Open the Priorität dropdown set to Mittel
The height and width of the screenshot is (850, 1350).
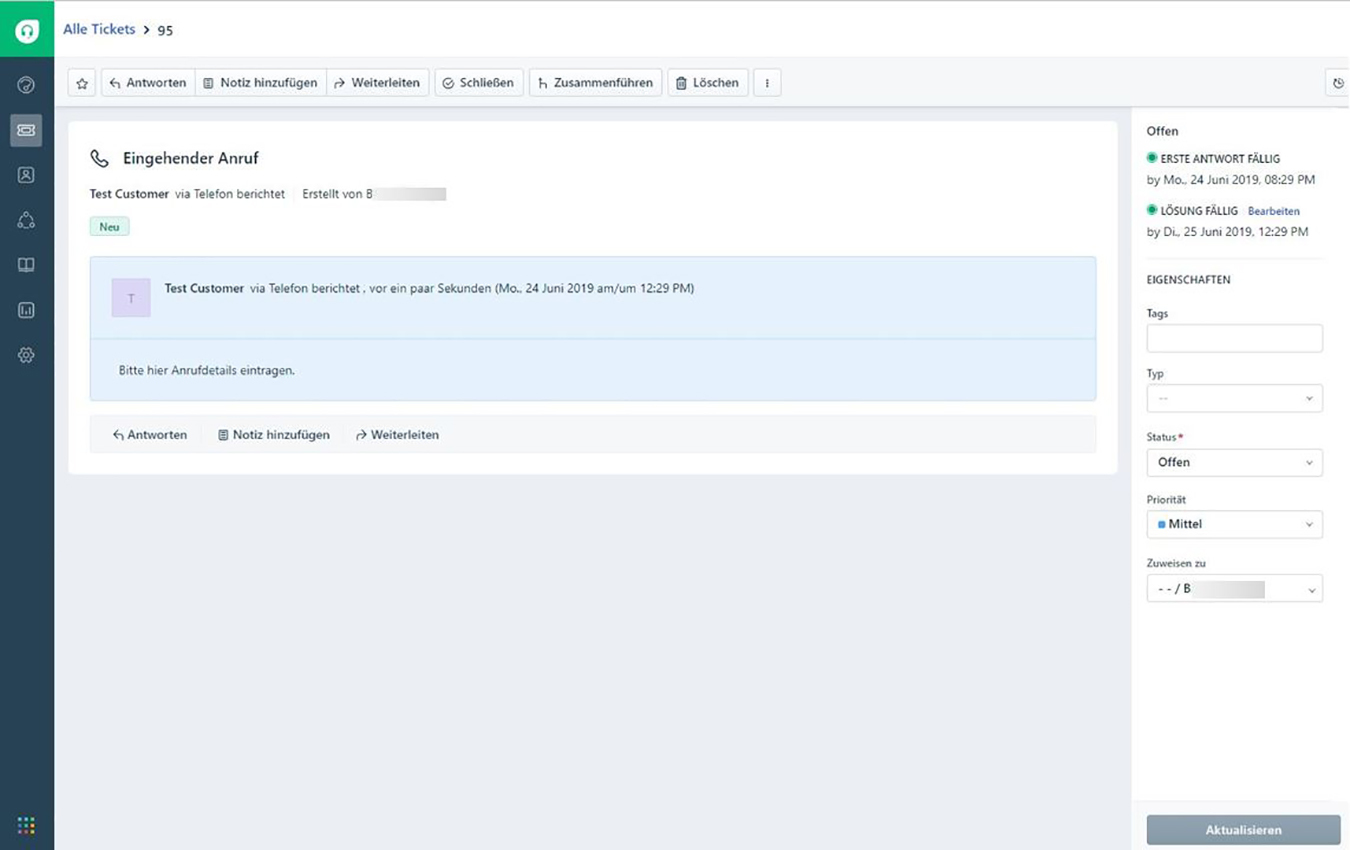click(1234, 524)
